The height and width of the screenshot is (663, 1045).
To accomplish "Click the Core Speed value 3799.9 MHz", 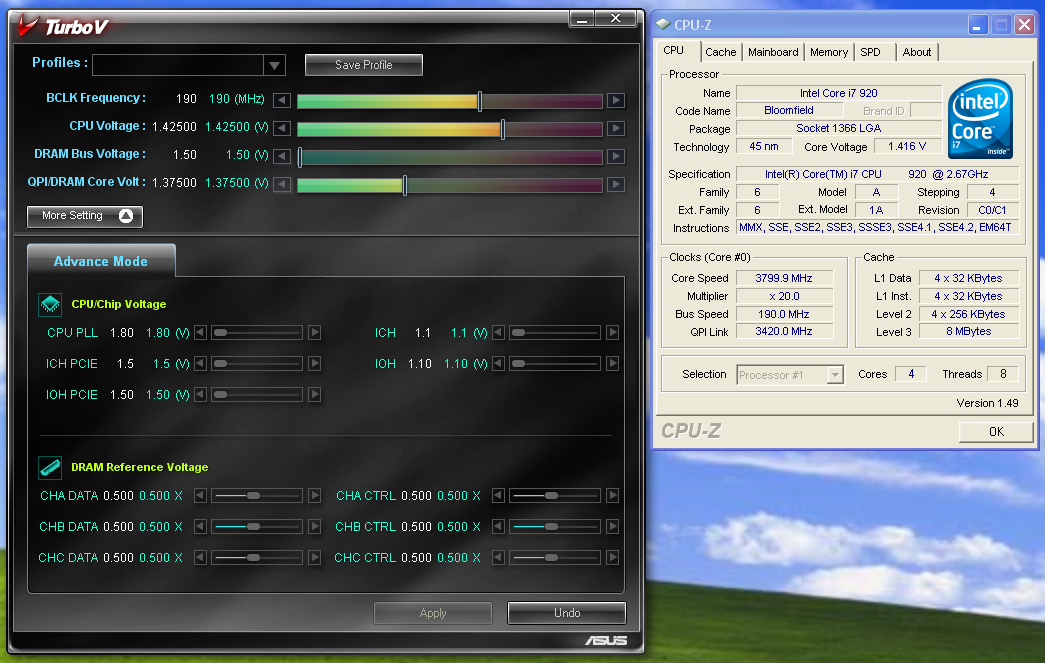I will (x=784, y=278).
